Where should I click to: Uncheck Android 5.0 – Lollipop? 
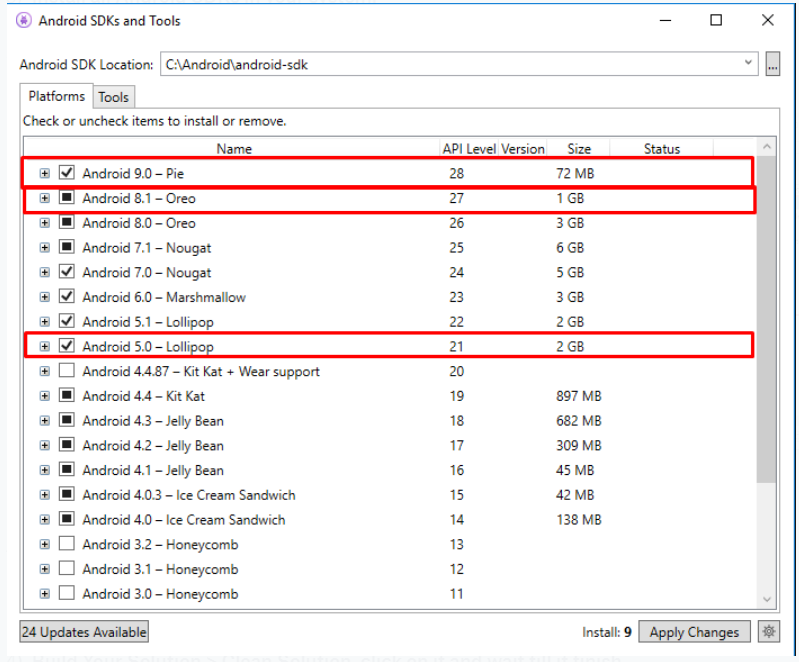[67, 346]
